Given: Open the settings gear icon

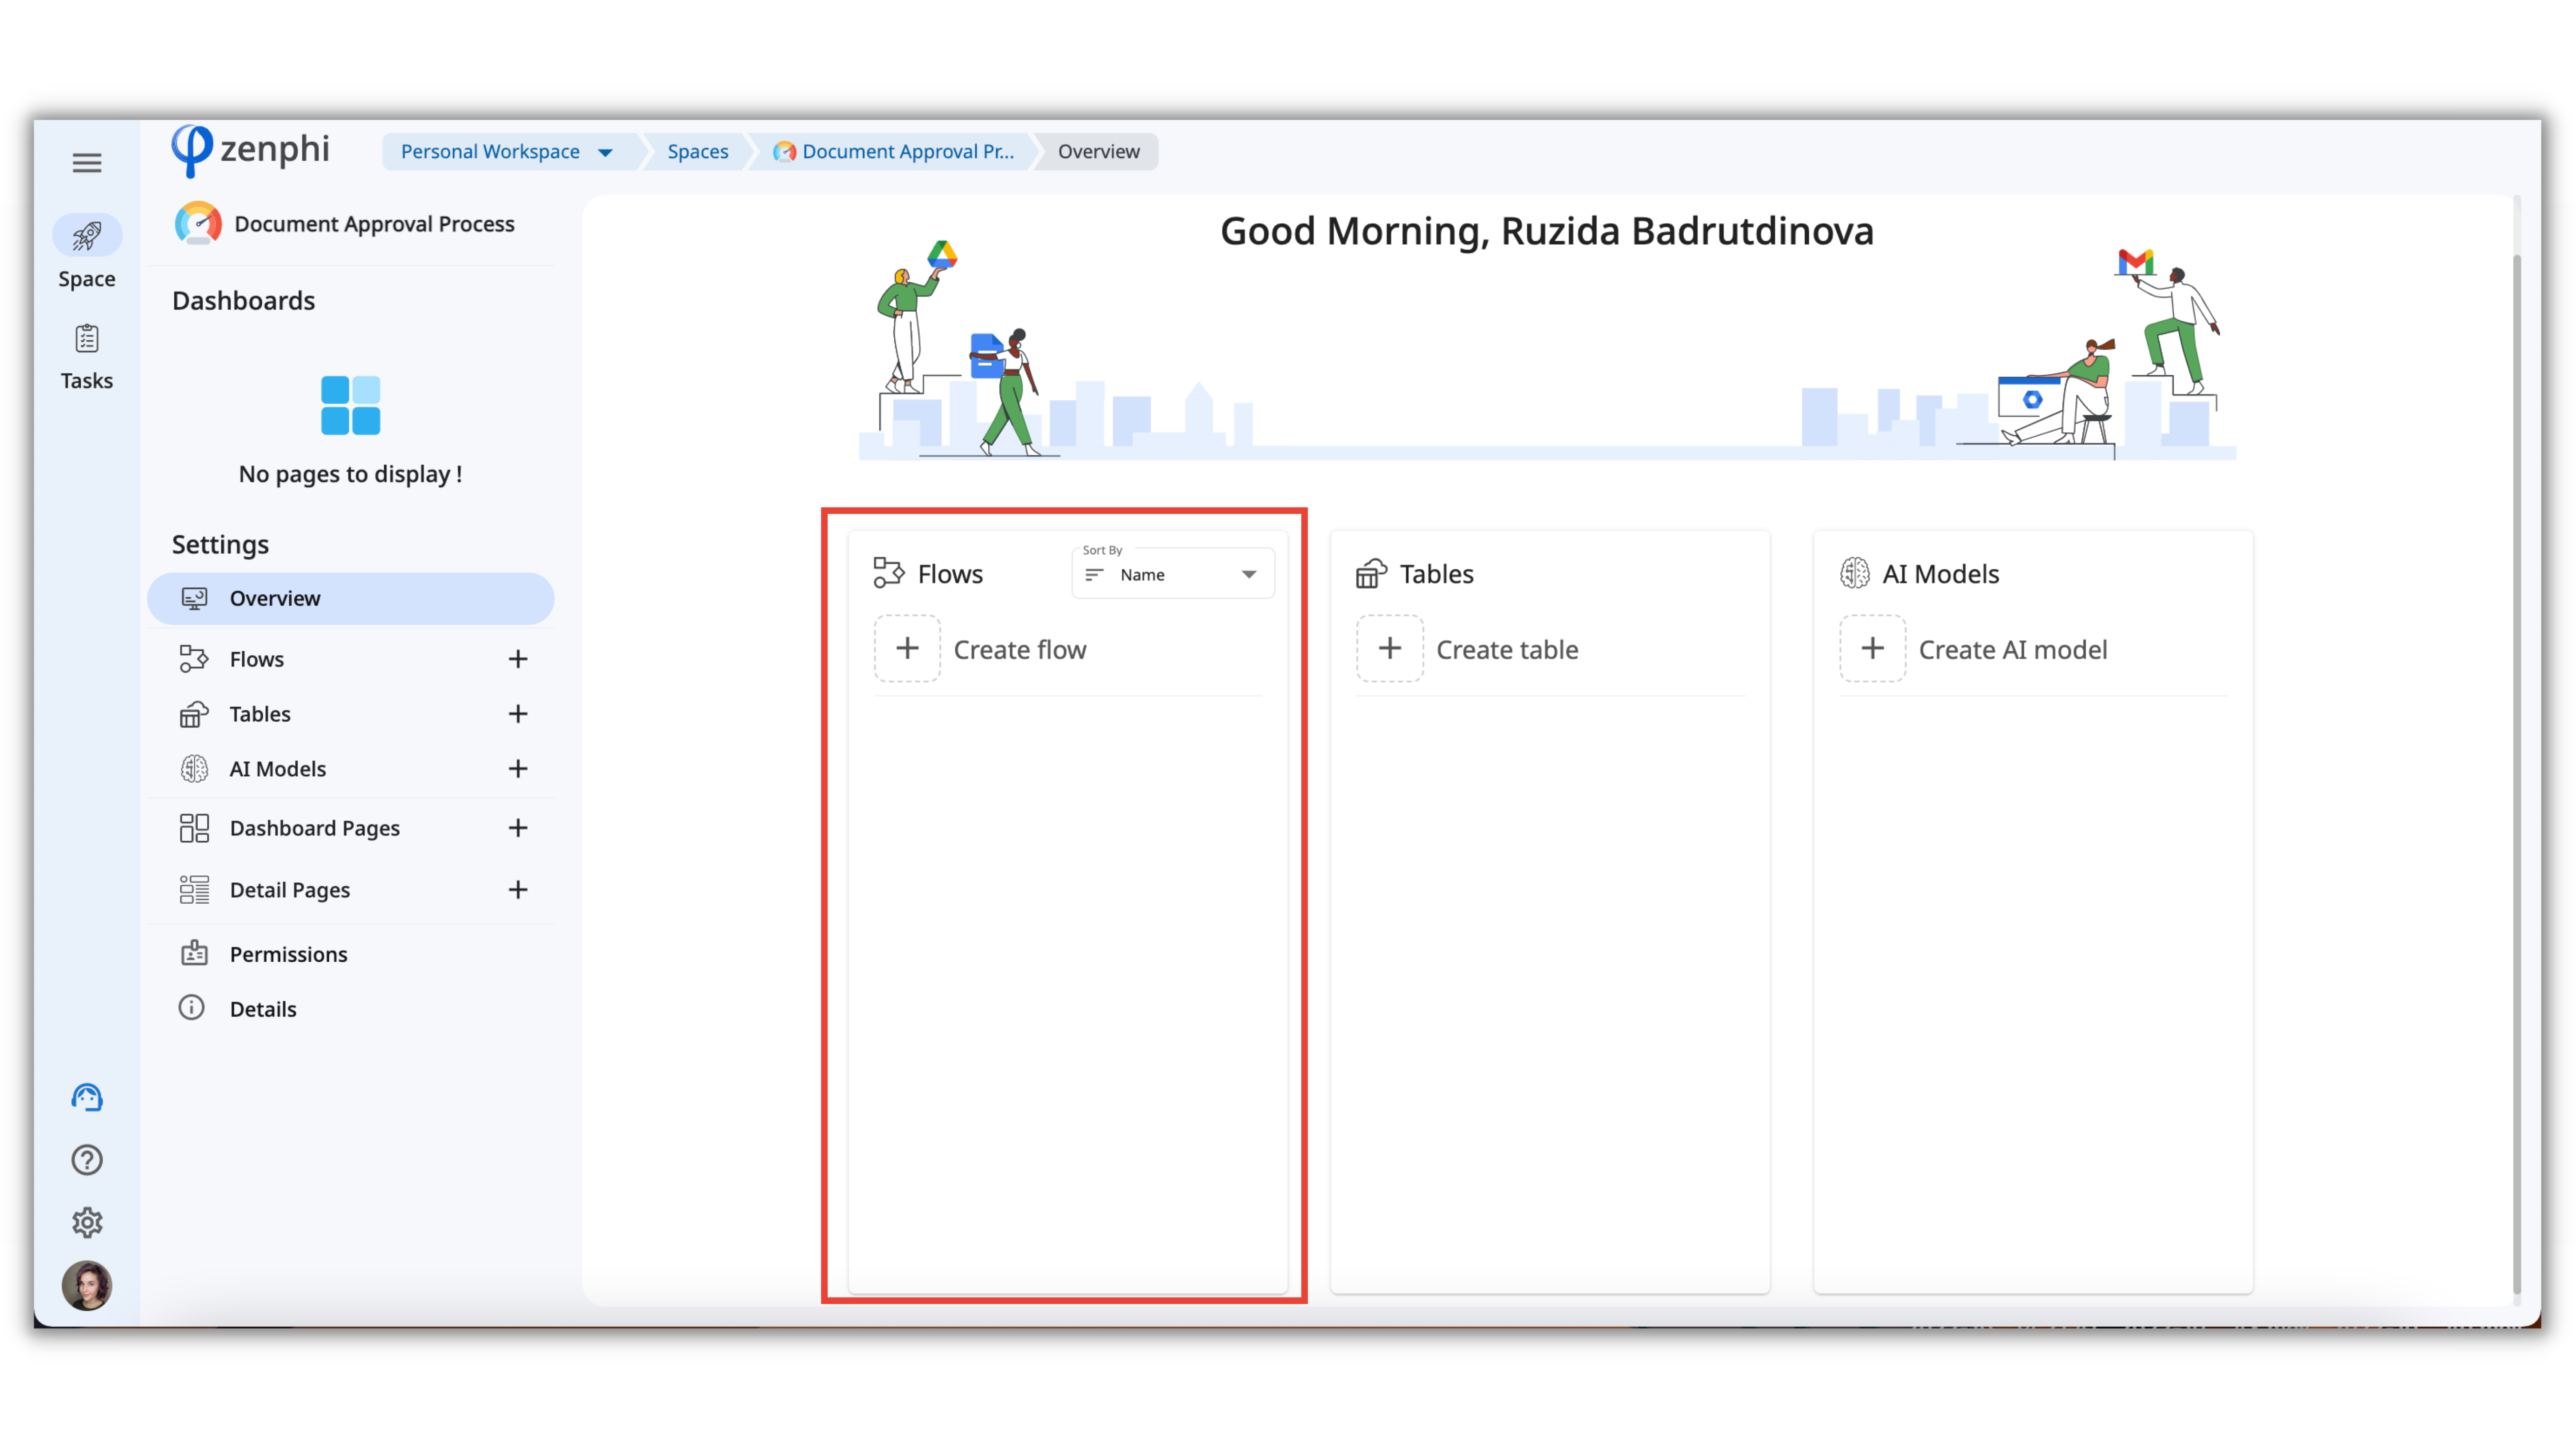Looking at the screenshot, I should click(x=87, y=1222).
